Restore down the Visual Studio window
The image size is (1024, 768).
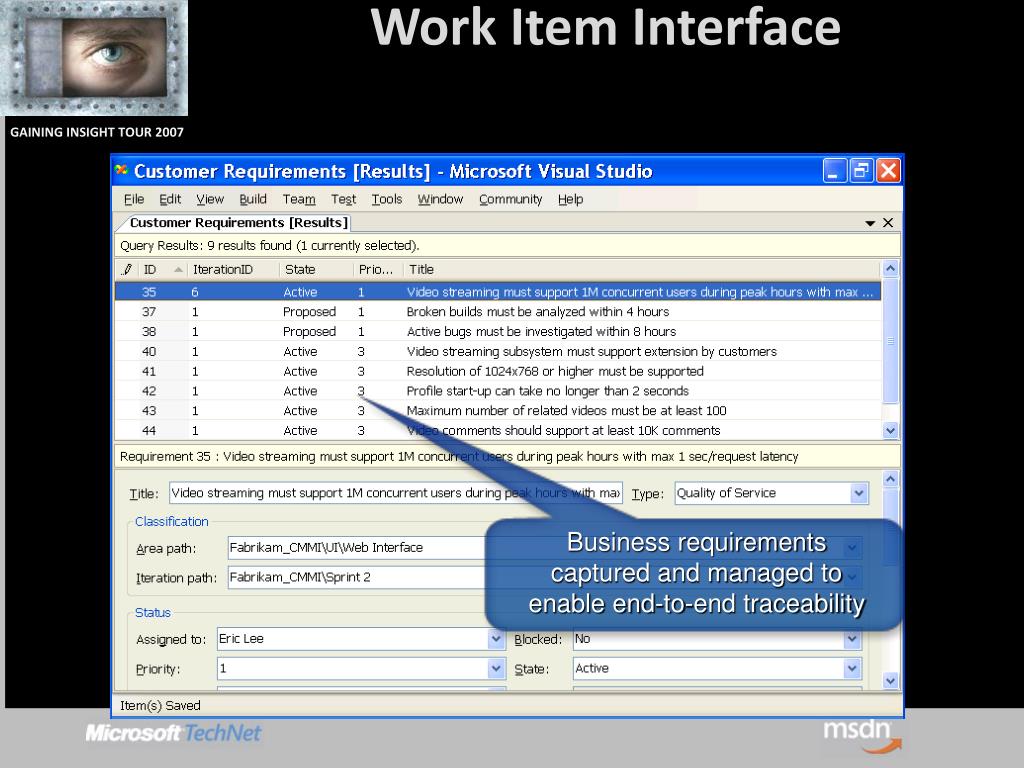(x=861, y=171)
